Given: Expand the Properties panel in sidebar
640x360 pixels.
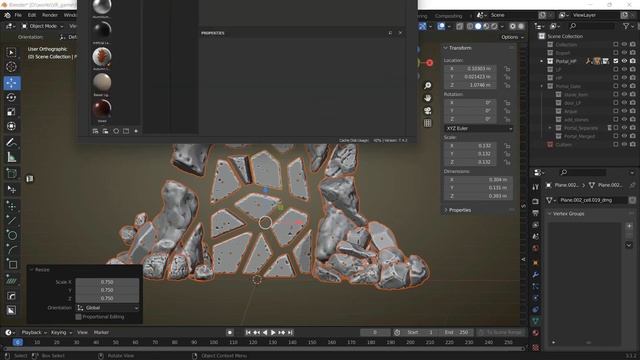Looking at the screenshot, I should [446, 210].
